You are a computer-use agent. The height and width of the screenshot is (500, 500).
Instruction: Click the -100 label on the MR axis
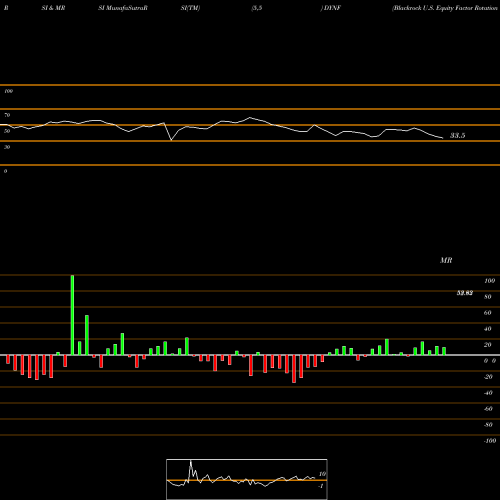[x=490, y=441]
